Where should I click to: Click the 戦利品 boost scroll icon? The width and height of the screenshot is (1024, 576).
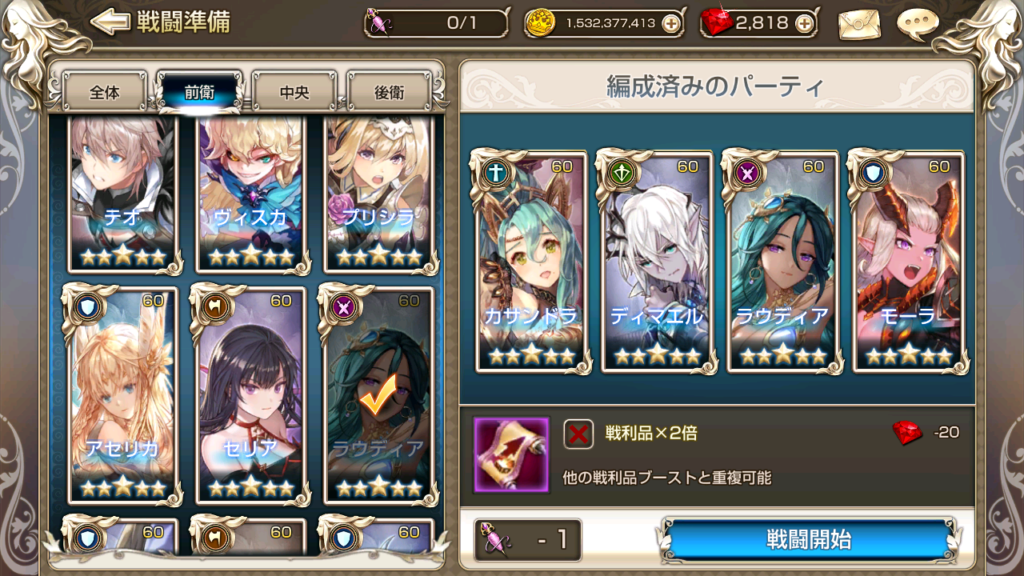(511, 455)
